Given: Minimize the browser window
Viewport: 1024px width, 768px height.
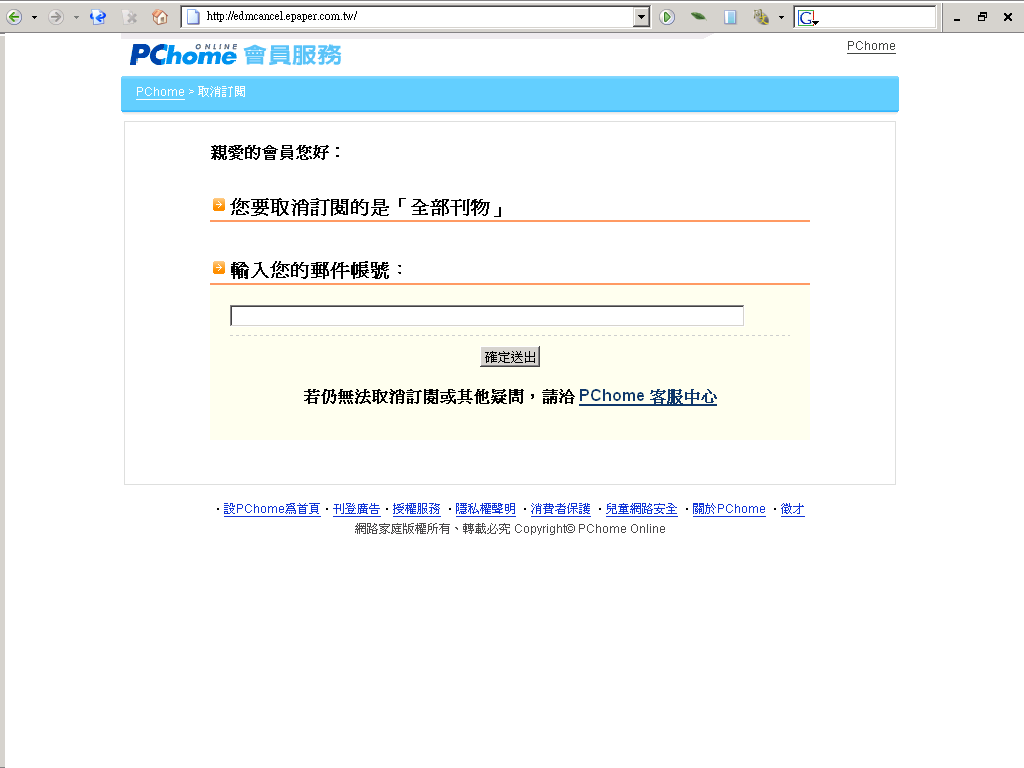Looking at the screenshot, I should click(957, 18).
